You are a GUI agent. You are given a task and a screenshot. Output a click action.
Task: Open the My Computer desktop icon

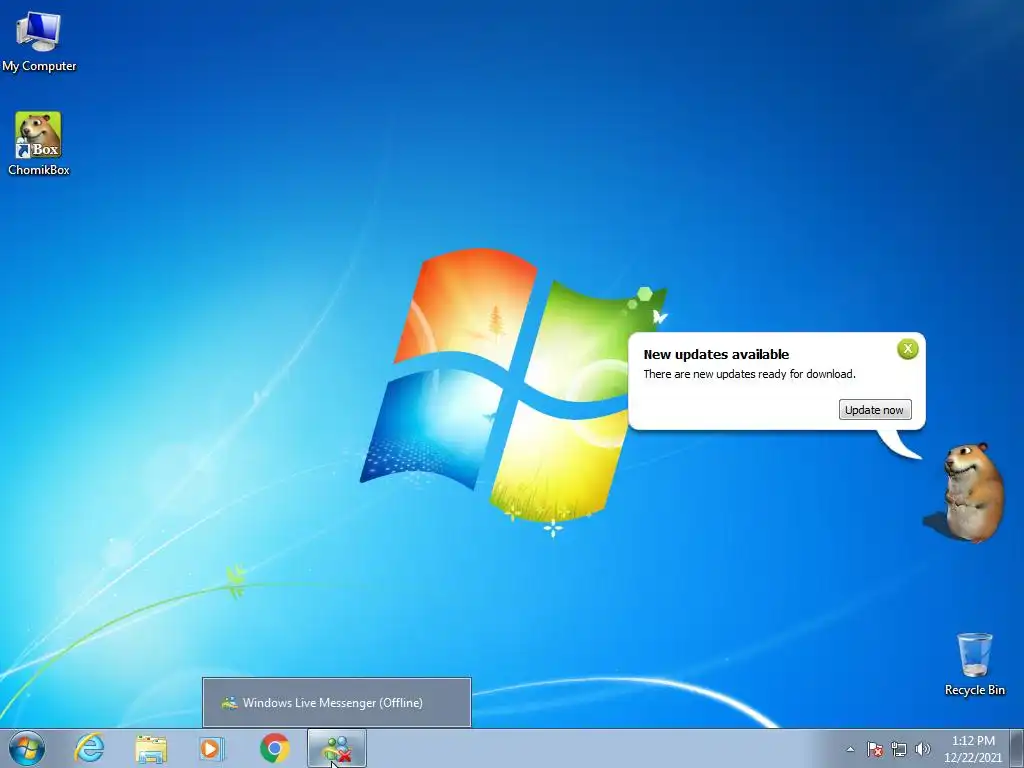pyautogui.click(x=39, y=41)
